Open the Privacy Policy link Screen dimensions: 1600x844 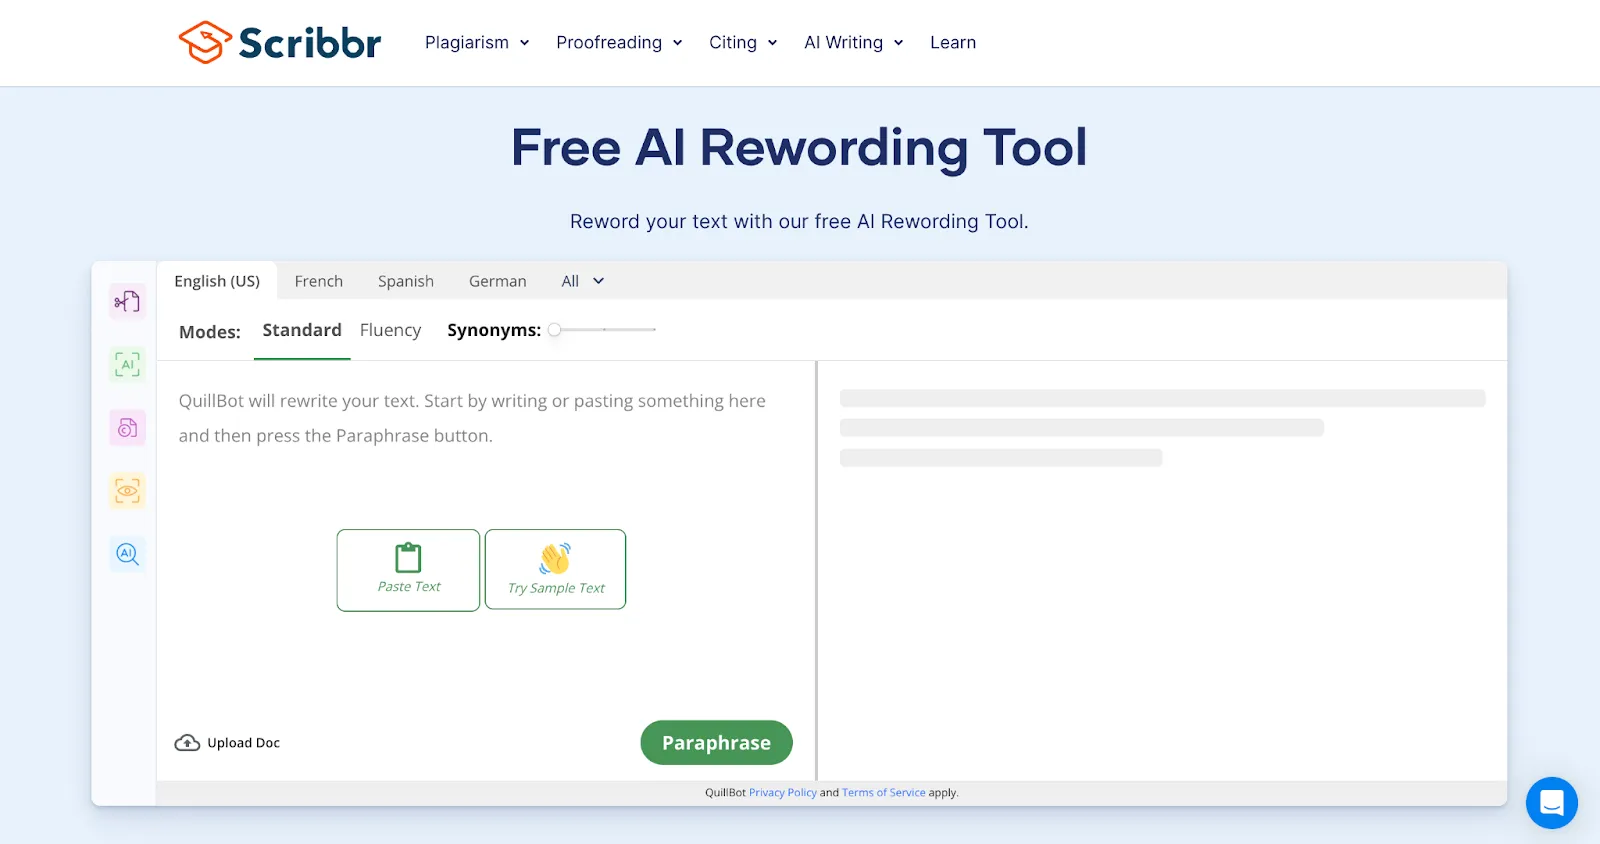coord(783,793)
